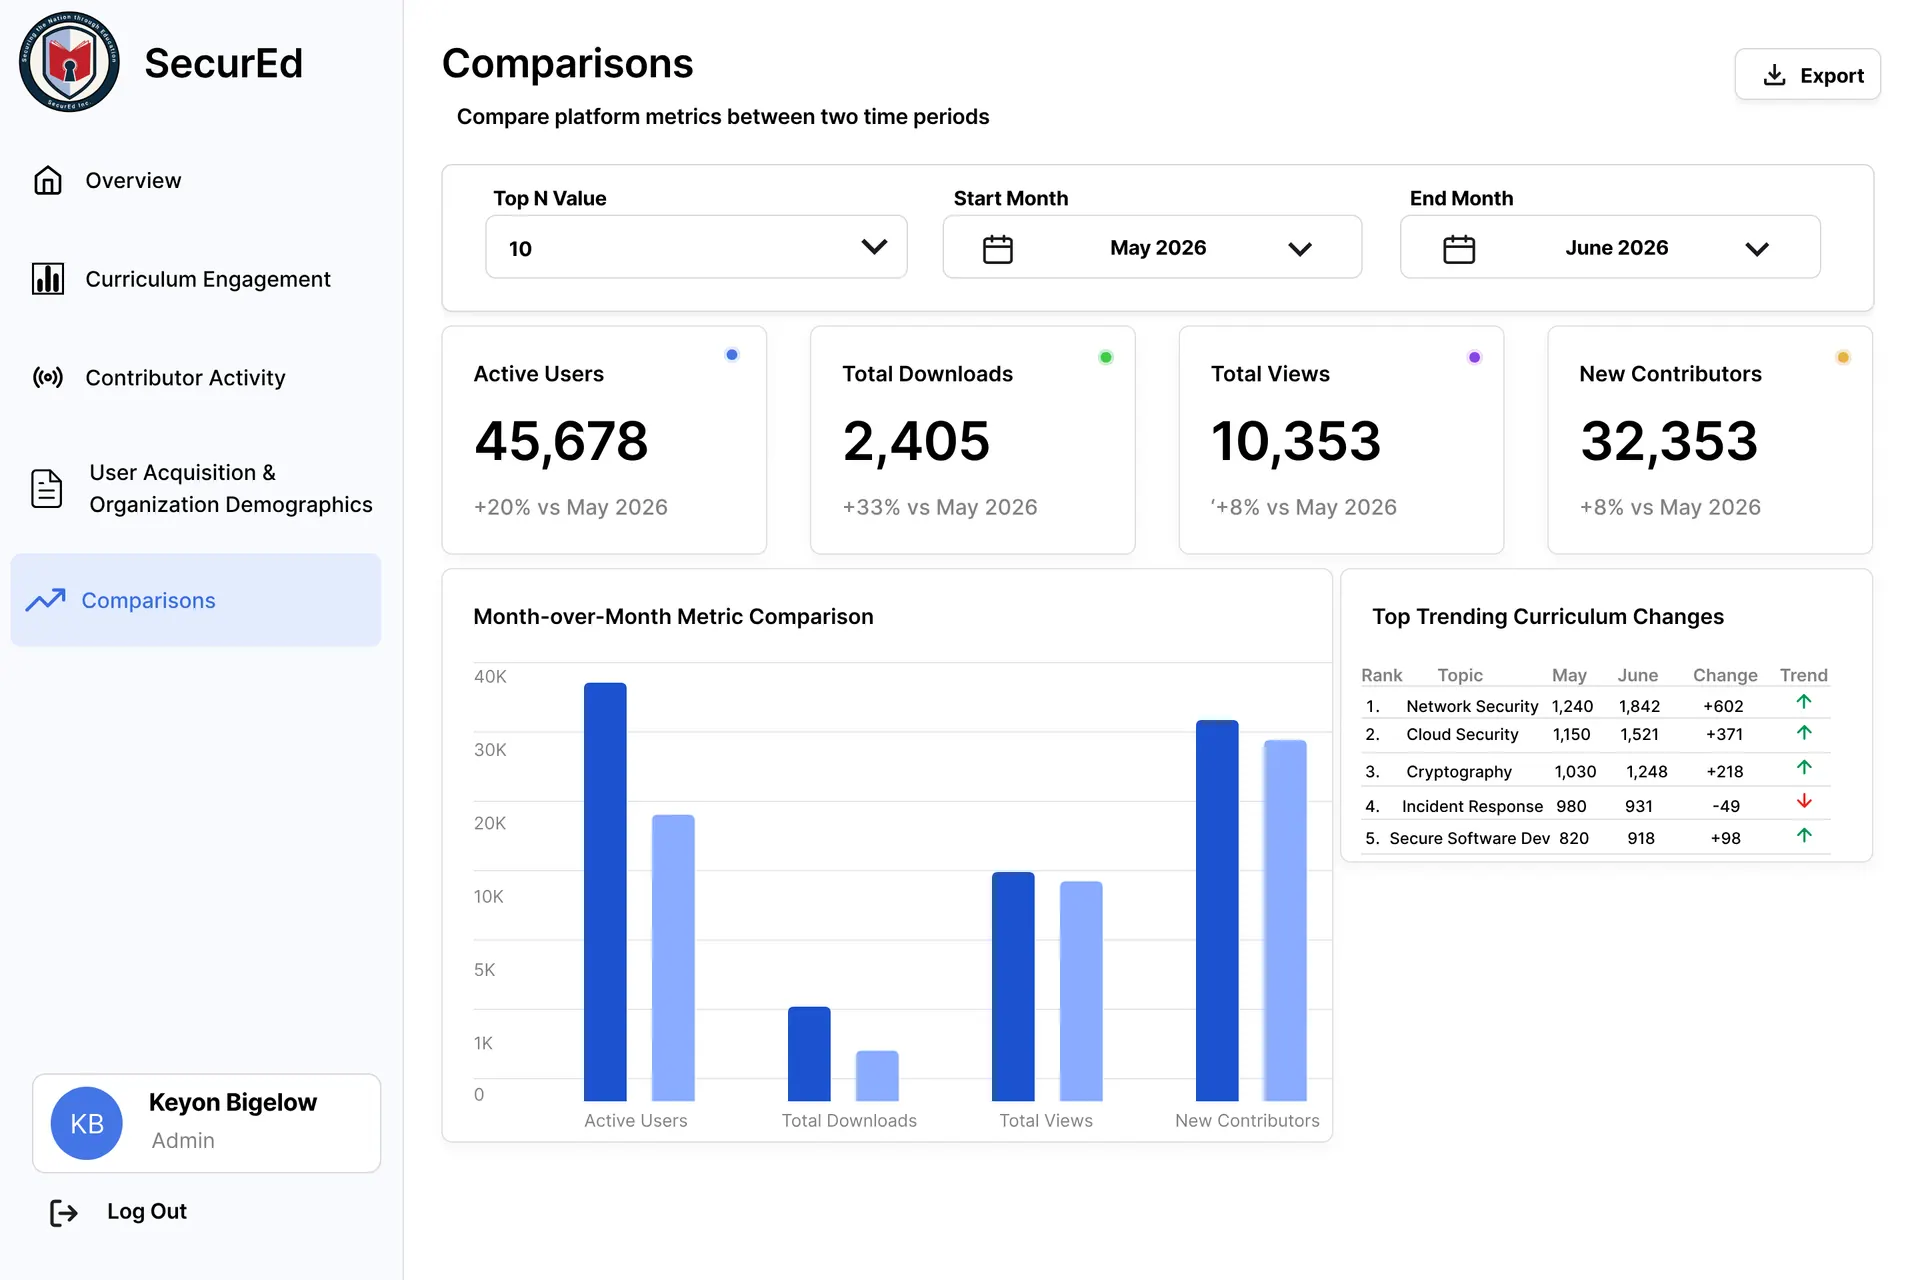Click the Top Trending Curriculum Changes title
Screen dimensions: 1920x1280
pyautogui.click(x=1548, y=616)
